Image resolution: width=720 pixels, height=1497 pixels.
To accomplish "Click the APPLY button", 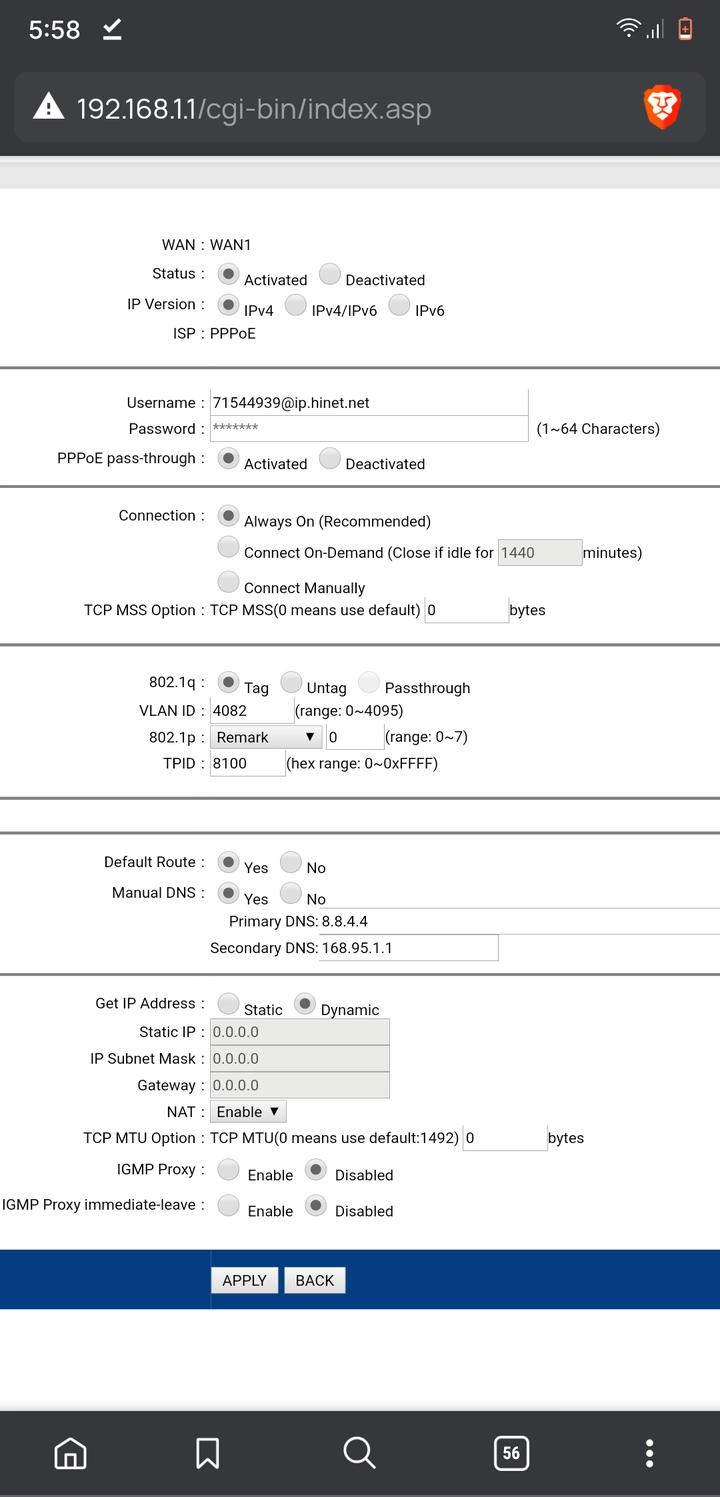I will tap(244, 1280).
